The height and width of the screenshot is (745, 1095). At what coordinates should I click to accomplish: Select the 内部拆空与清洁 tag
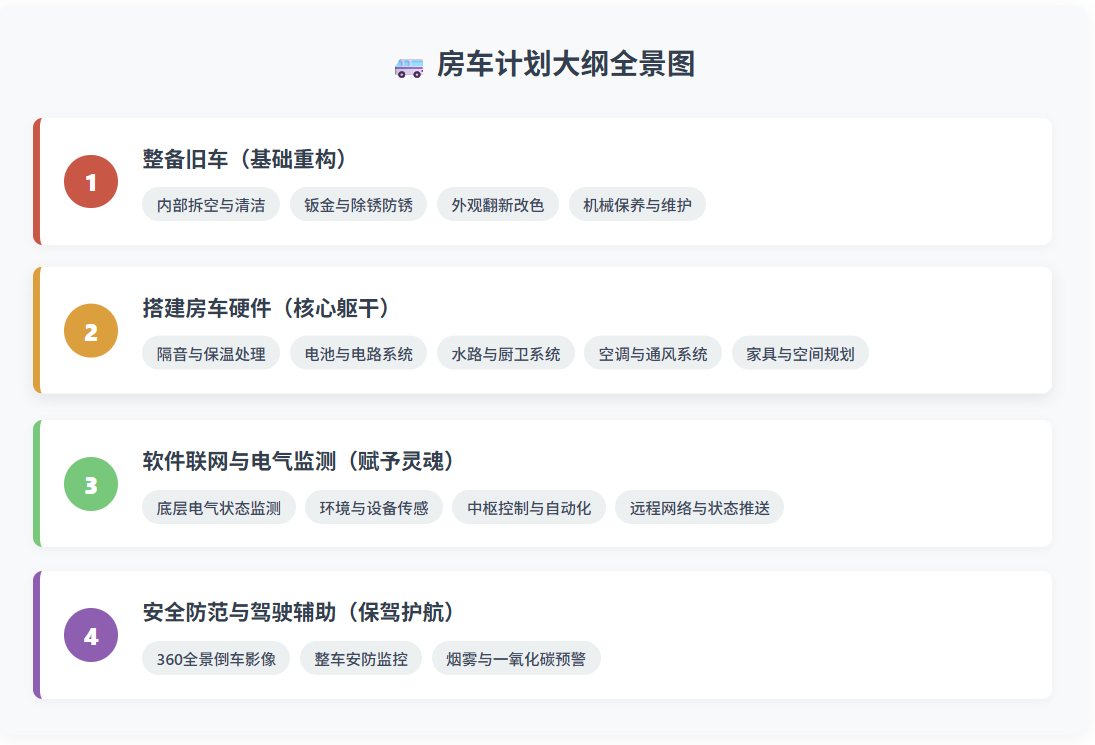point(211,205)
